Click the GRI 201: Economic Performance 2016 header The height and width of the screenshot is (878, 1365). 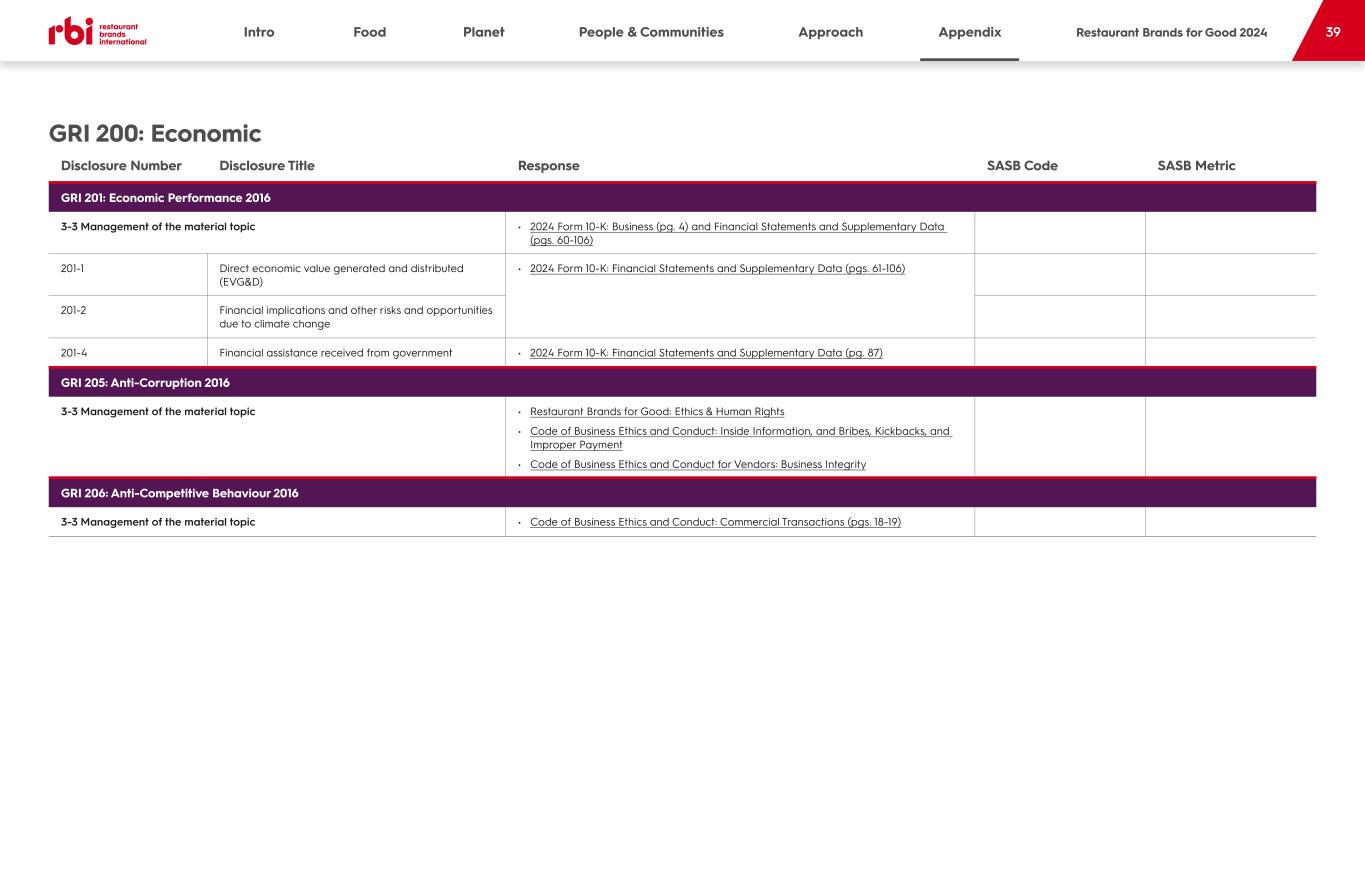tap(166, 198)
